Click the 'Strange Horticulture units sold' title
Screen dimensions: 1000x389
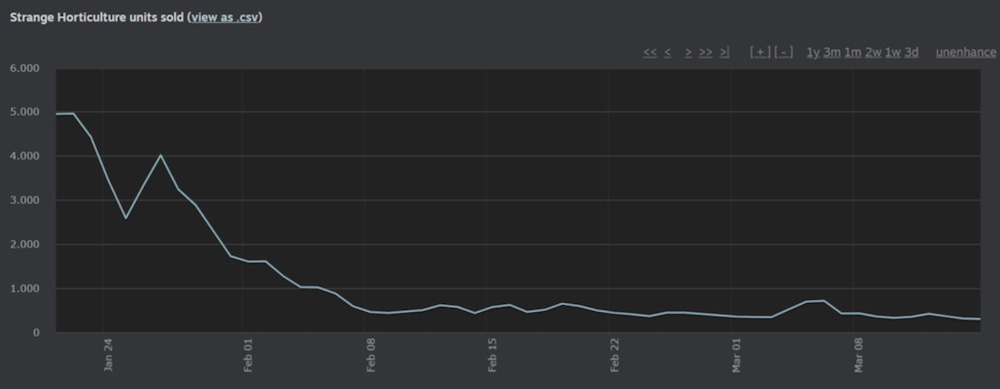tap(97, 17)
